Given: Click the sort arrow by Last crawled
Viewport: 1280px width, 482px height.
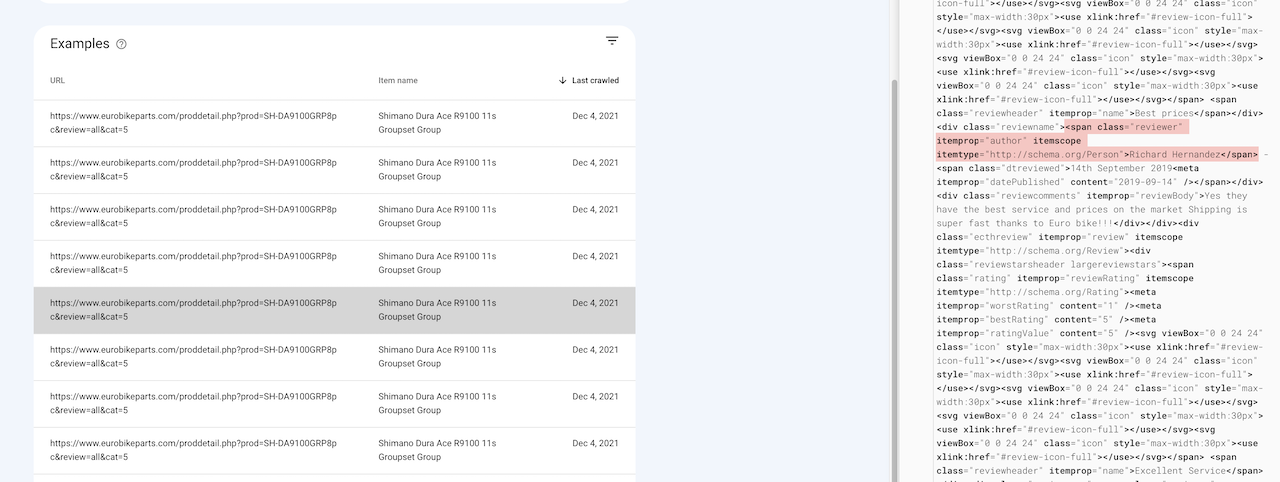Looking at the screenshot, I should [x=563, y=81].
